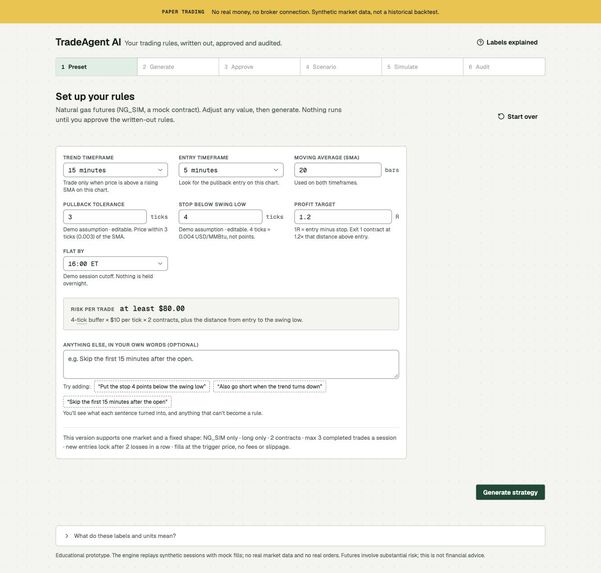The image size is (601, 573).
Task: Click the Risk per trade "at least $80.00" value
Action: coord(152,308)
